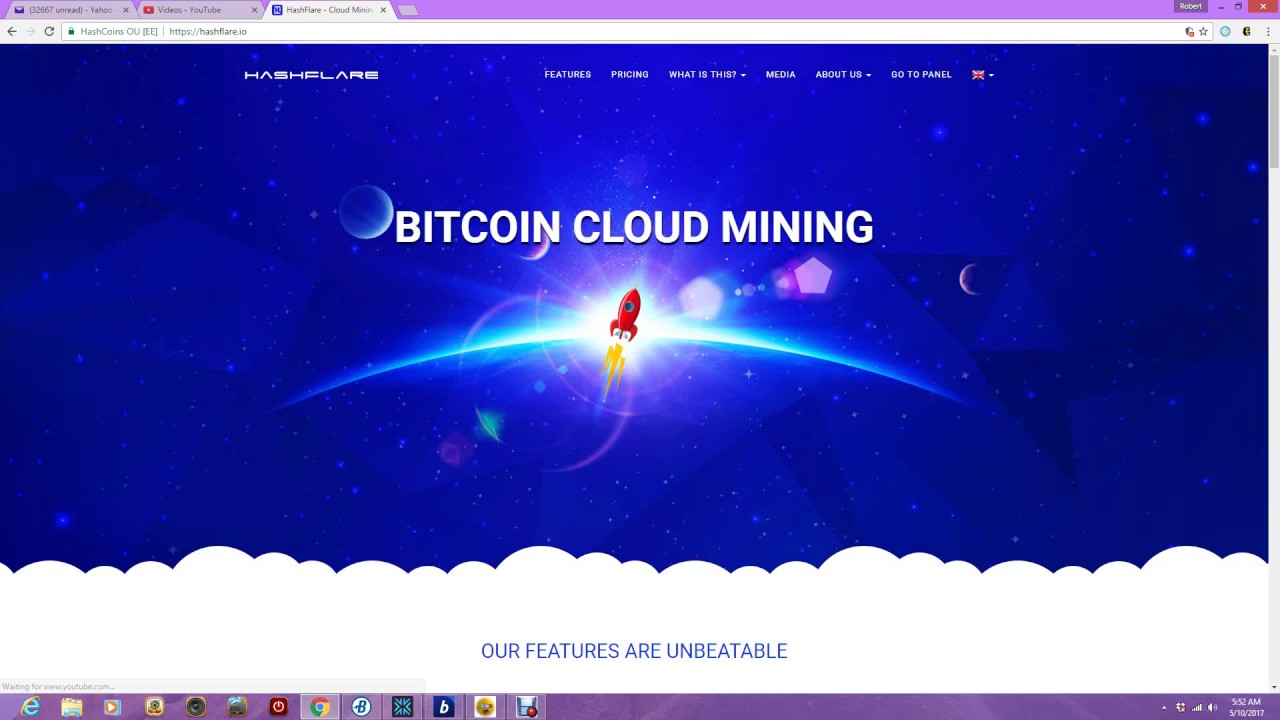Close the Yahoo mail tab

126,10
